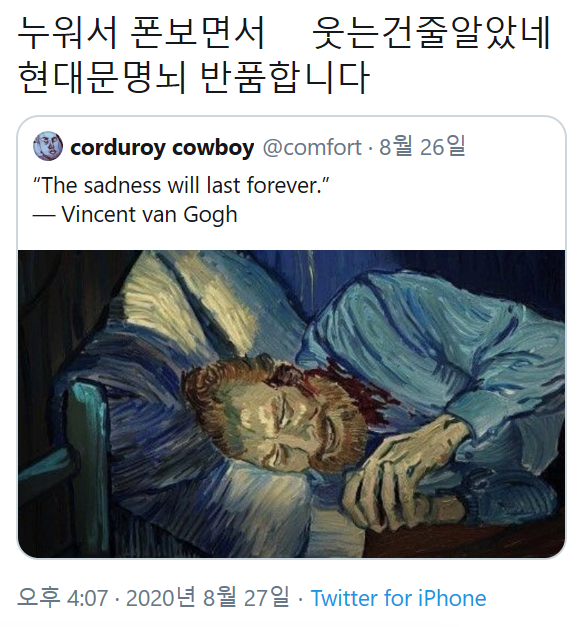Open the quoted tweet date 8월 26일
This screenshot has height=627, width=580.
click(422, 146)
